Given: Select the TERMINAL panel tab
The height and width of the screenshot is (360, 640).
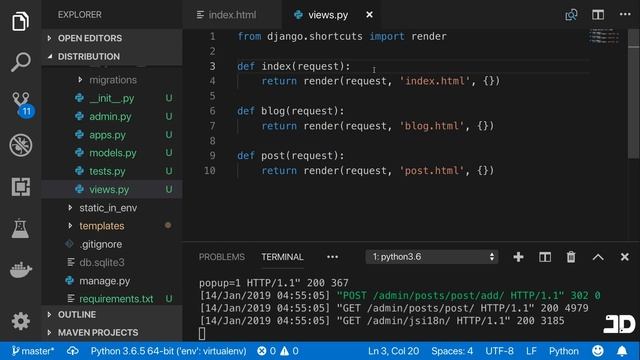Looking at the screenshot, I should pos(282,257).
